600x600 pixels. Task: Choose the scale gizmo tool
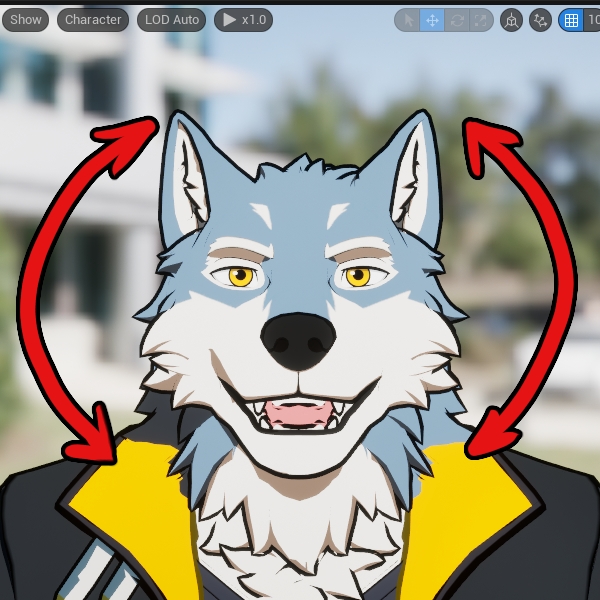click(x=481, y=20)
